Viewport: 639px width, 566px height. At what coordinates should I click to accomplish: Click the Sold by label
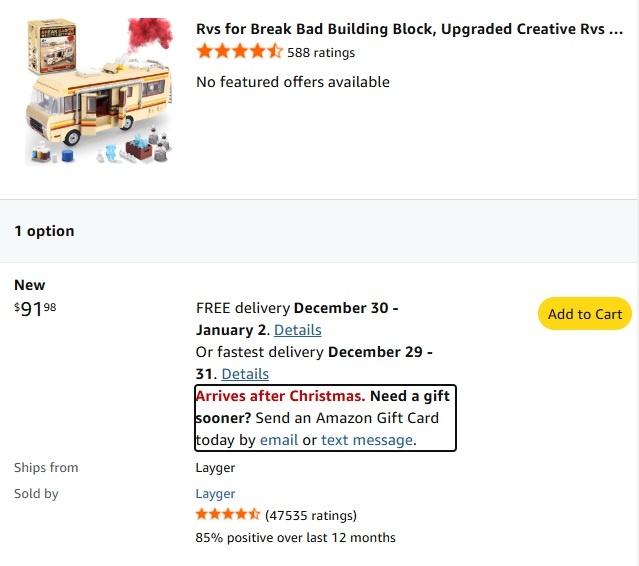click(x=36, y=493)
